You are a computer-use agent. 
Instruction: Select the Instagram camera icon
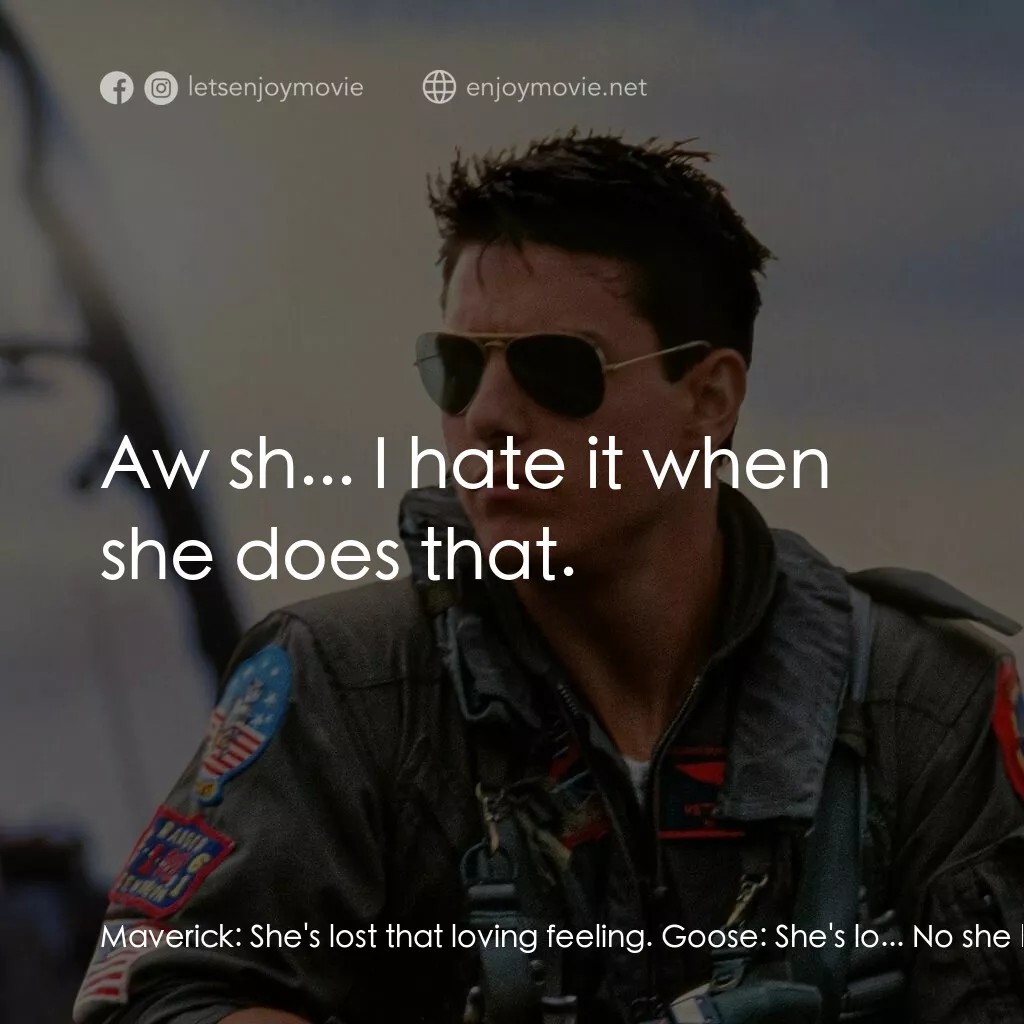click(159, 88)
